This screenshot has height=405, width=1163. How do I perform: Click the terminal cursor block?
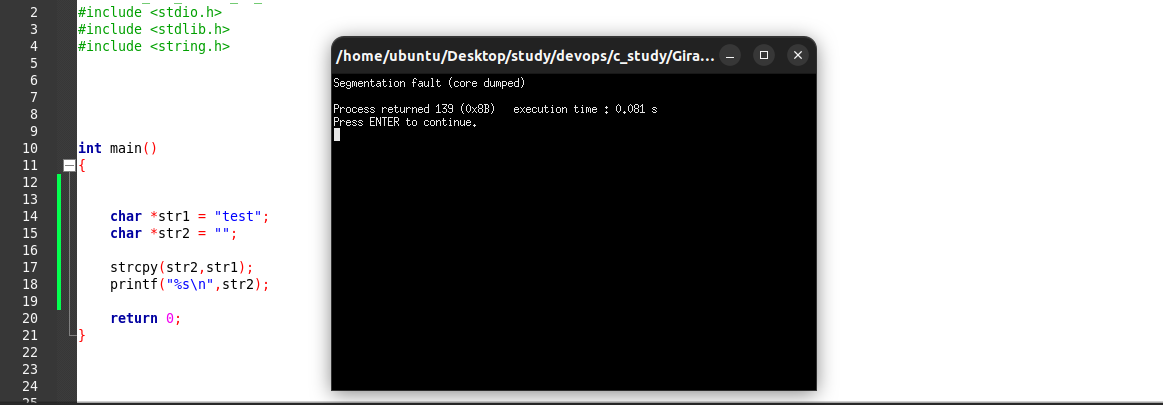pyautogui.click(x=337, y=135)
